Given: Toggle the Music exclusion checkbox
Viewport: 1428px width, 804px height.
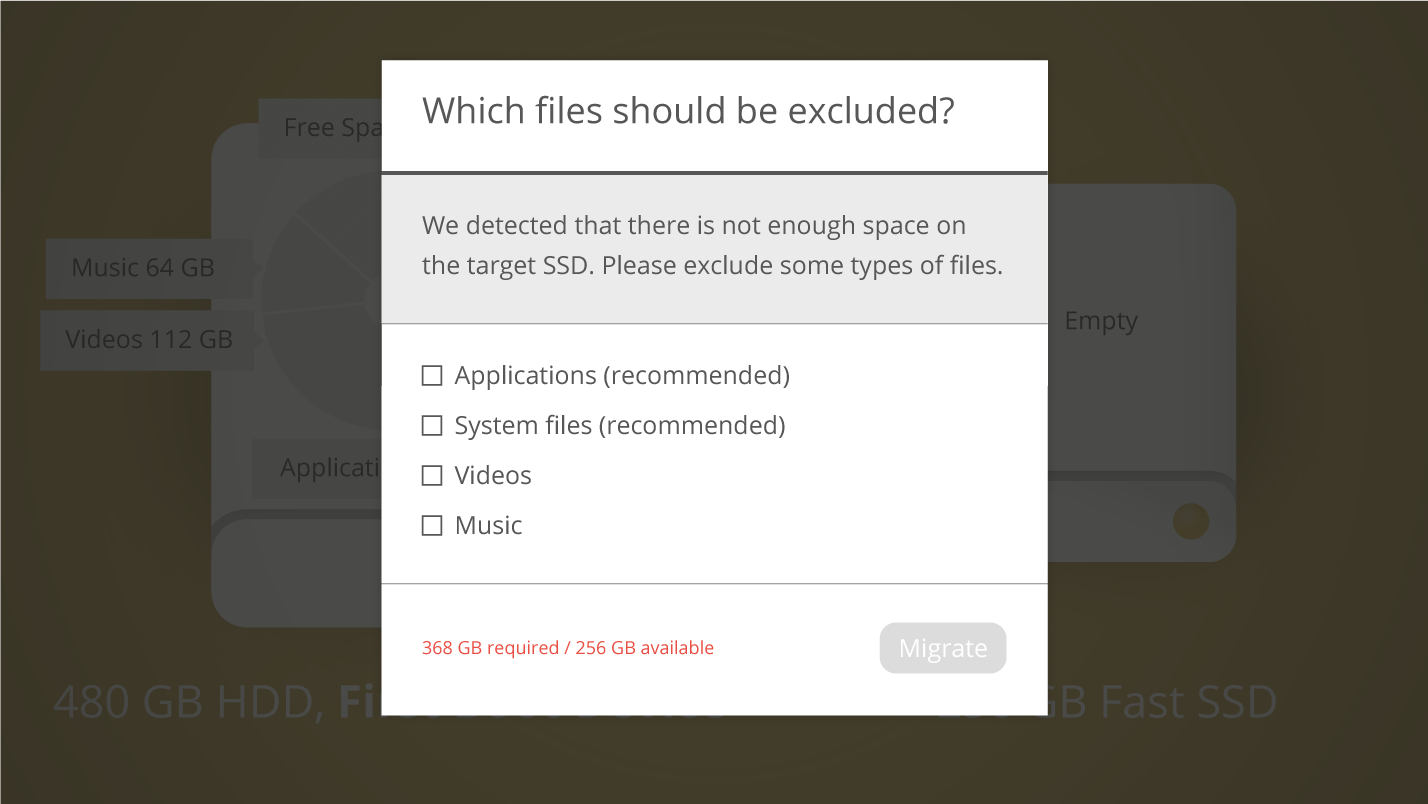Looking at the screenshot, I should point(432,526).
